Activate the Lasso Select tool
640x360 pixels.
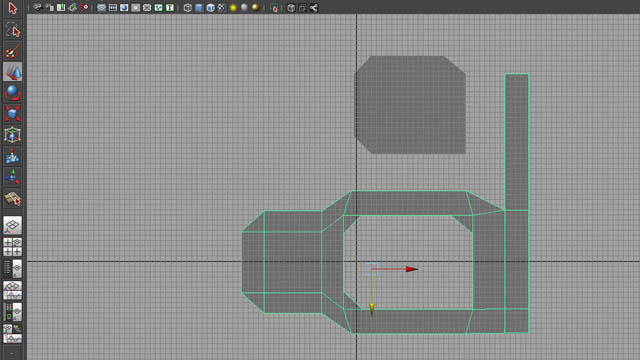[12, 30]
